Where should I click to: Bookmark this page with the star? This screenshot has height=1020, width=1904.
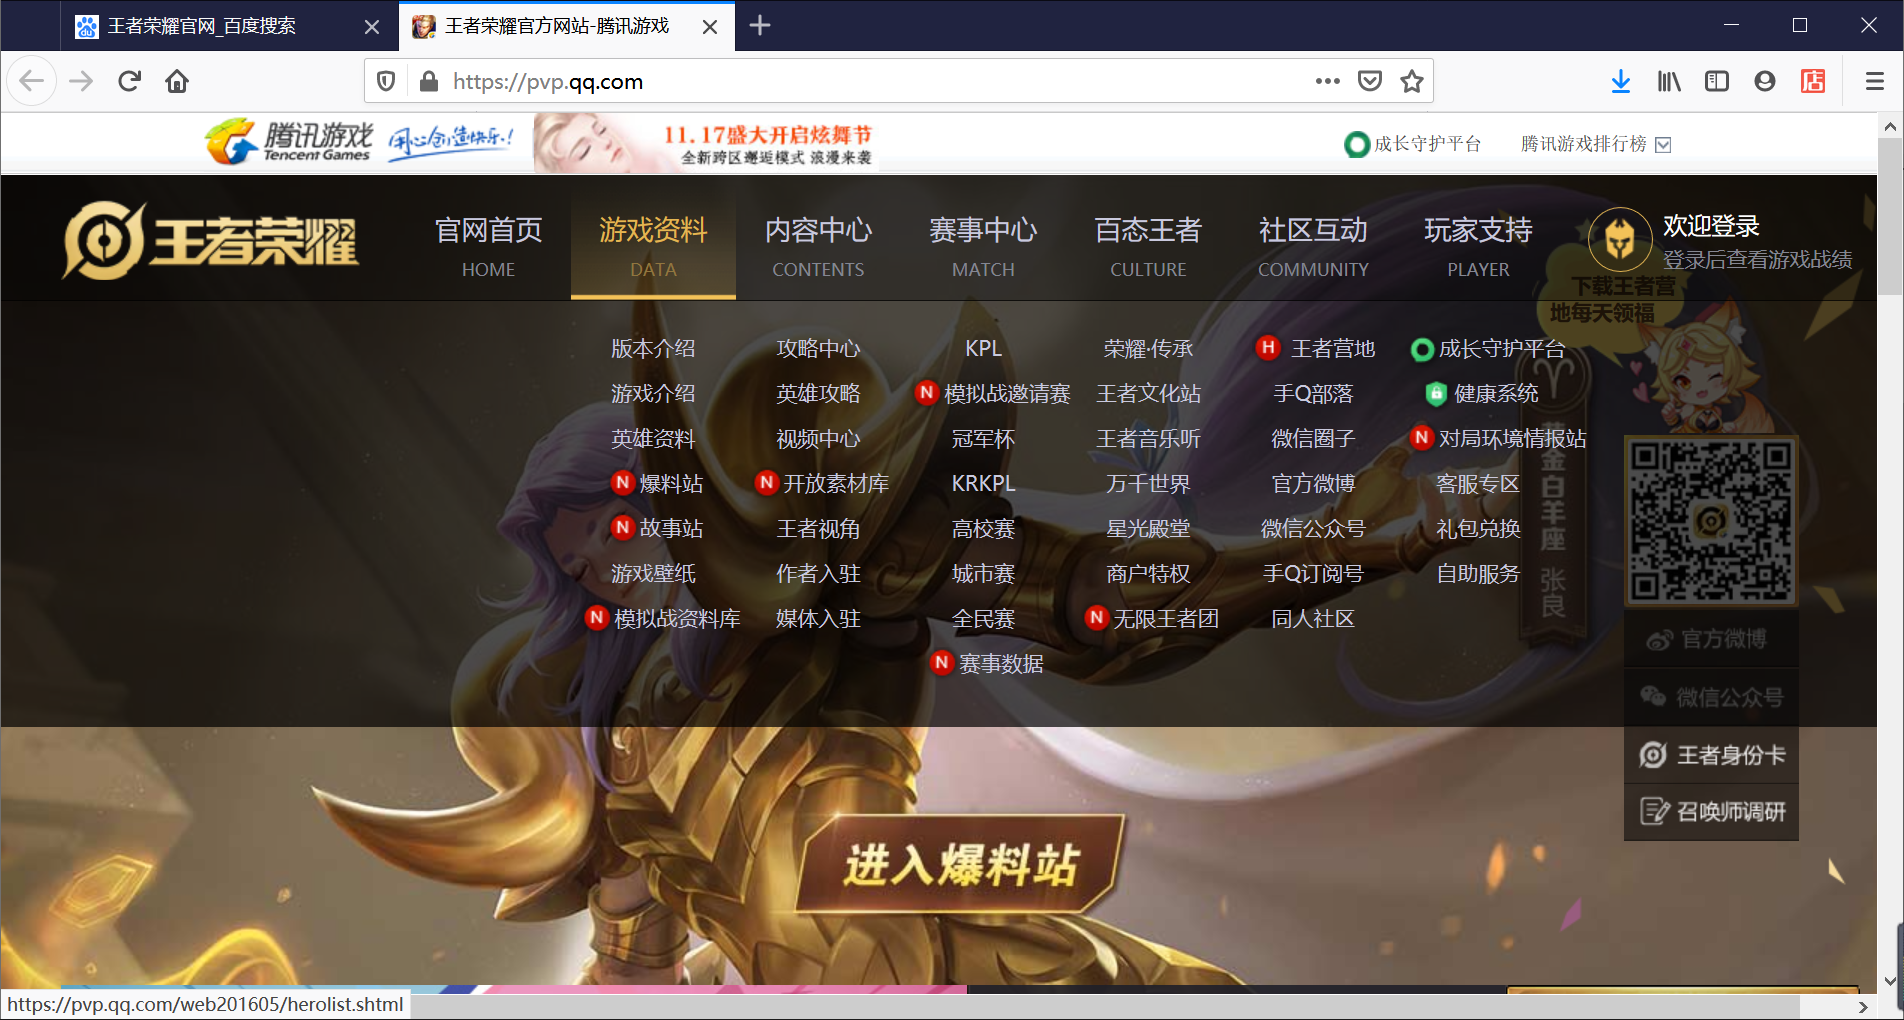[x=1412, y=81]
